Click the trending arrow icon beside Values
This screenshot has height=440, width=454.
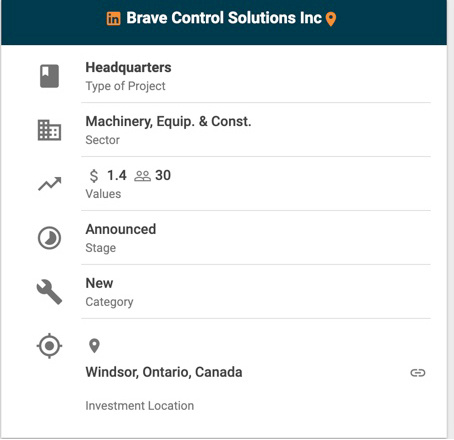[49, 184]
